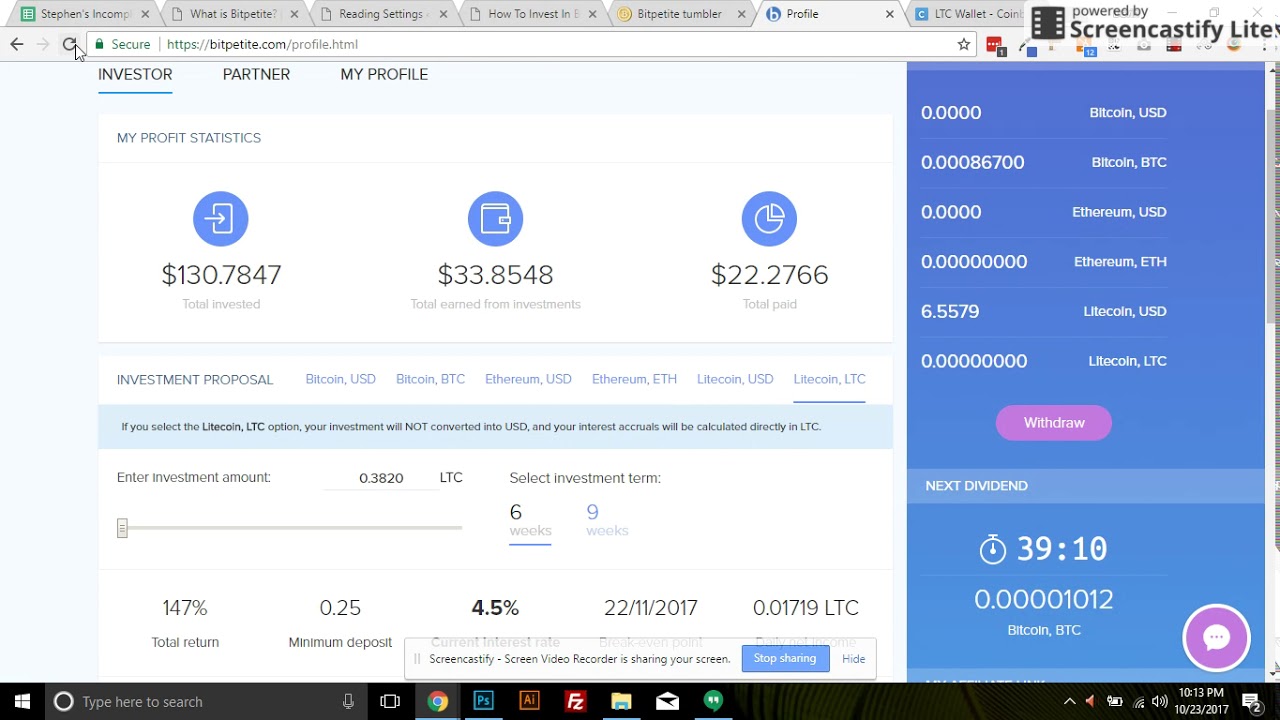This screenshot has width=1280, height=720.
Task: Open the Mail app in the taskbar
Action: [x=667, y=702]
